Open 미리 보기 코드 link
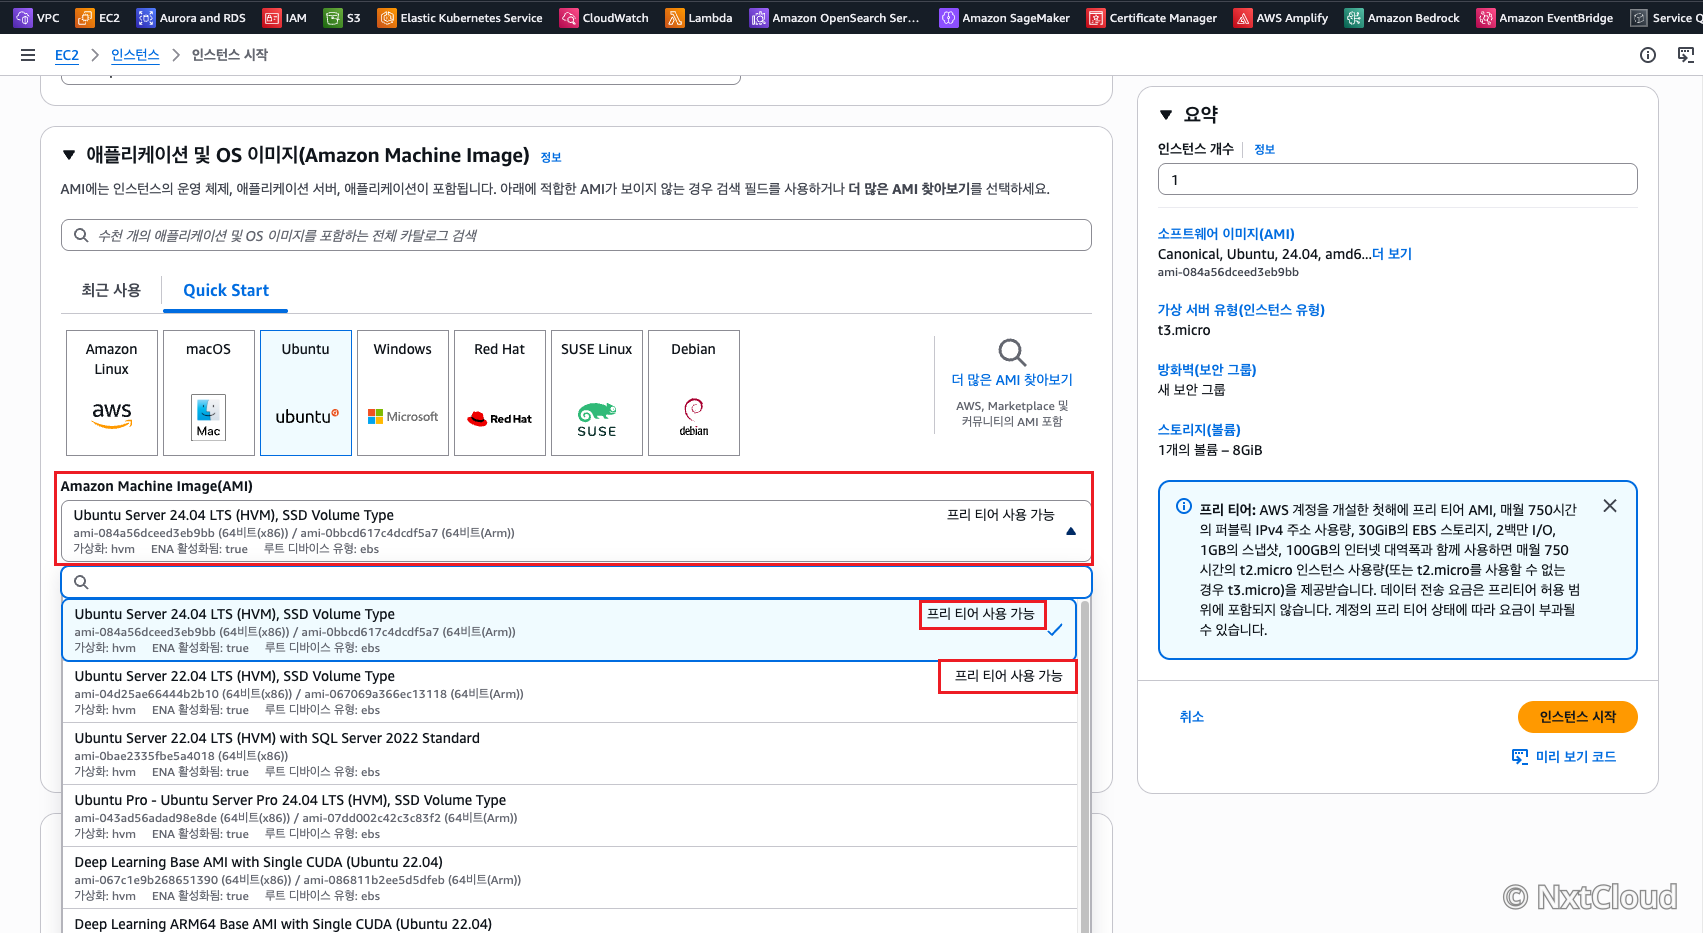 tap(1576, 757)
